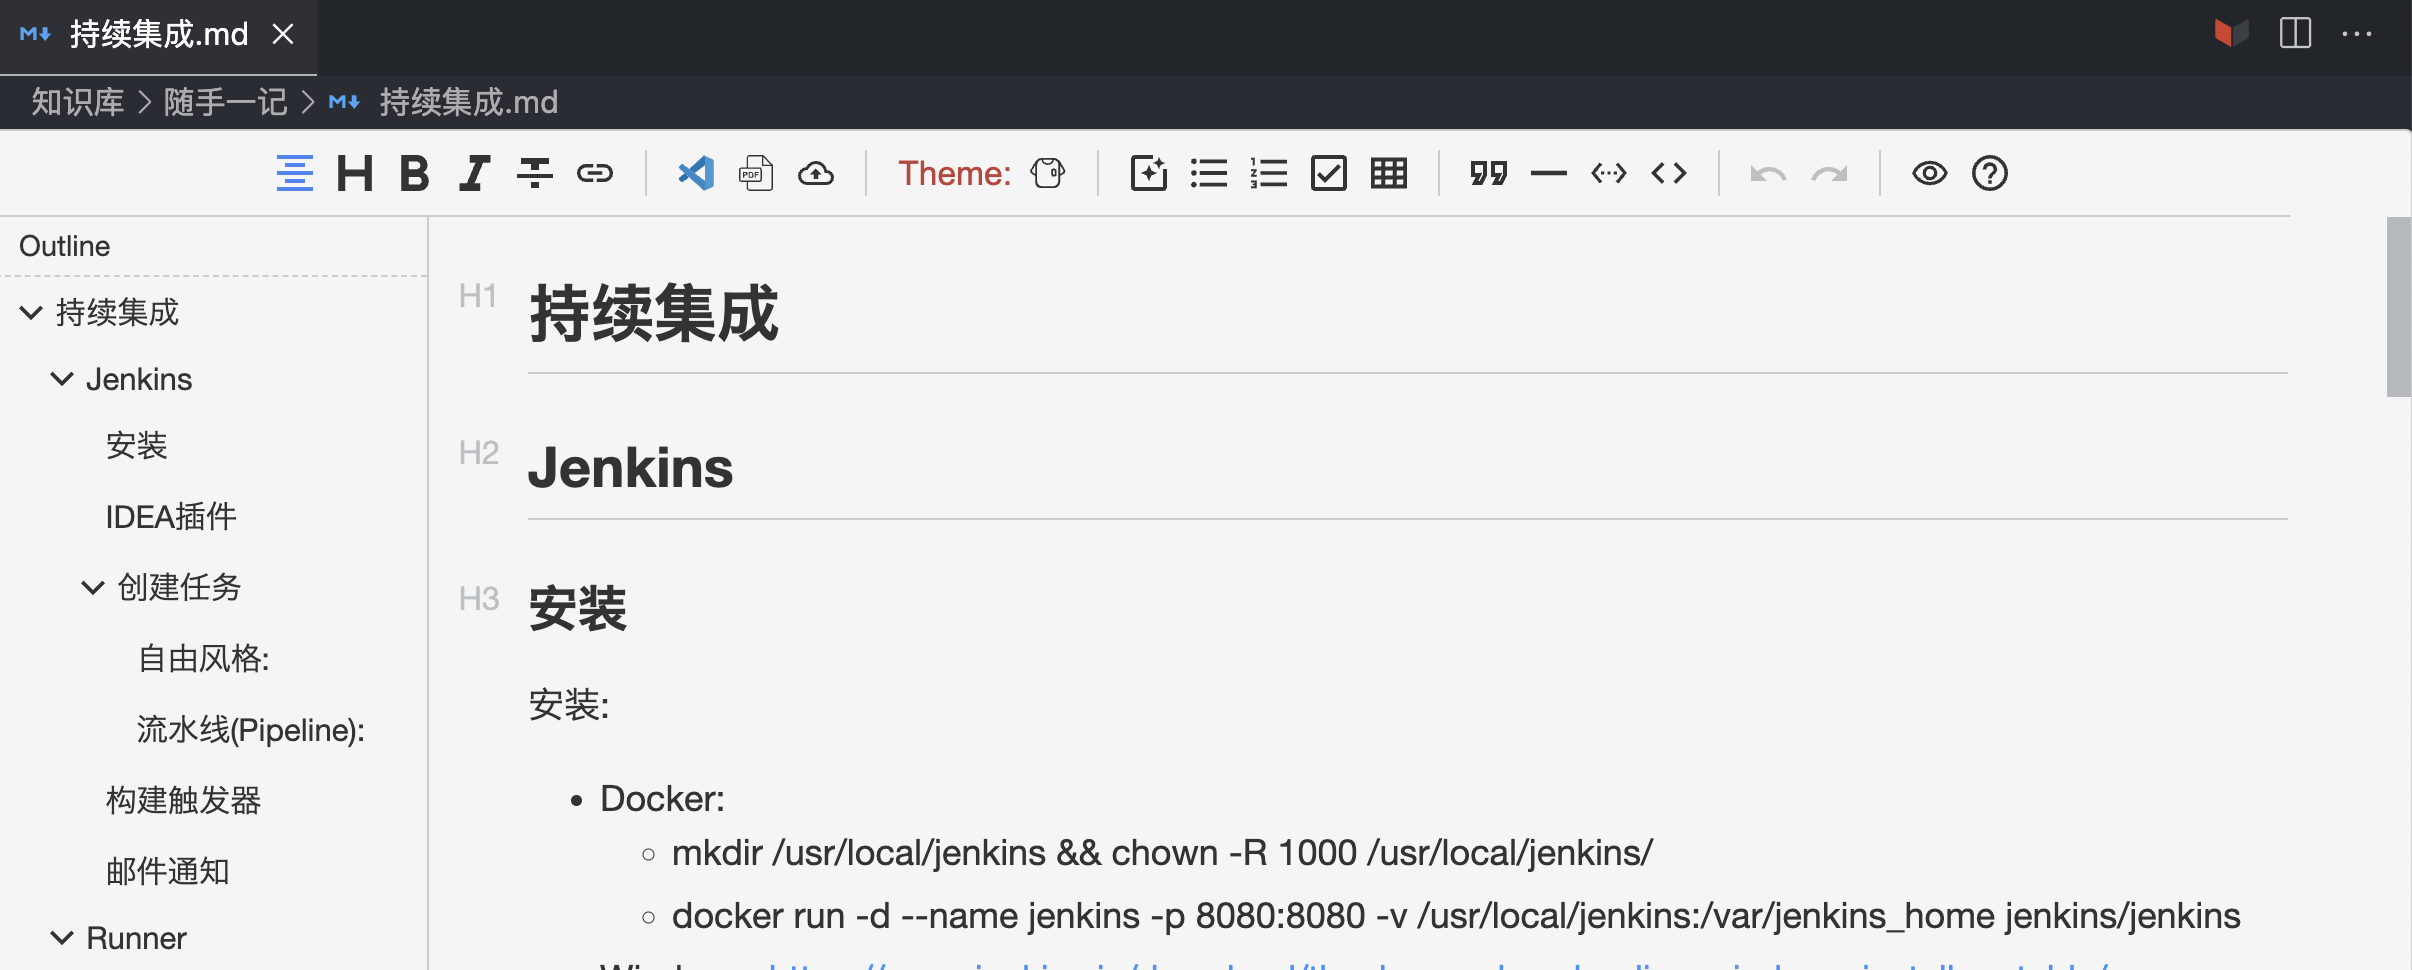
Task: Apply italic formatting
Action: pyautogui.click(x=474, y=174)
